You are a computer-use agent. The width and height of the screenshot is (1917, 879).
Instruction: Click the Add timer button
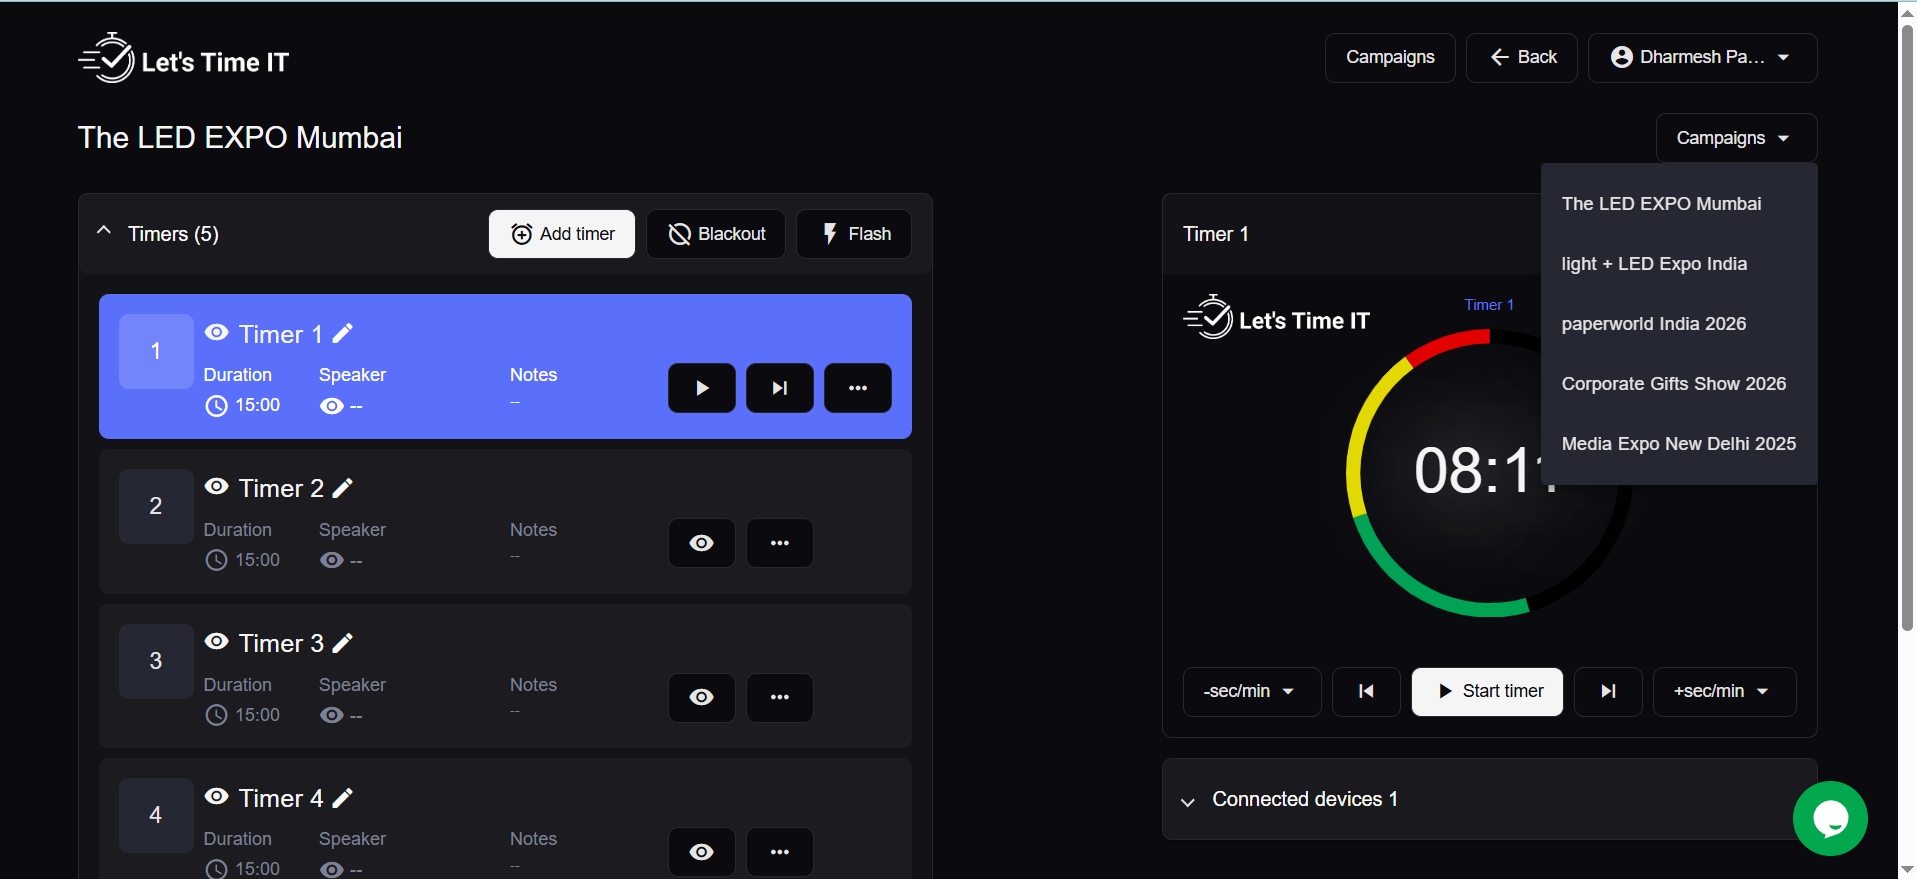coord(562,234)
